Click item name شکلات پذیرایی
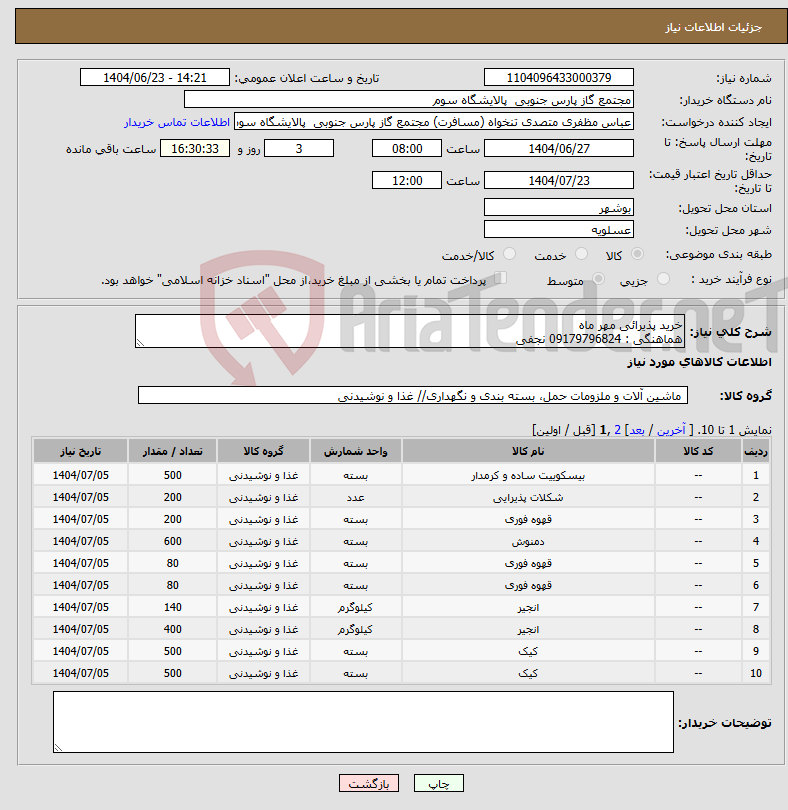Image resolution: width=788 pixels, height=810 pixels. click(528, 497)
